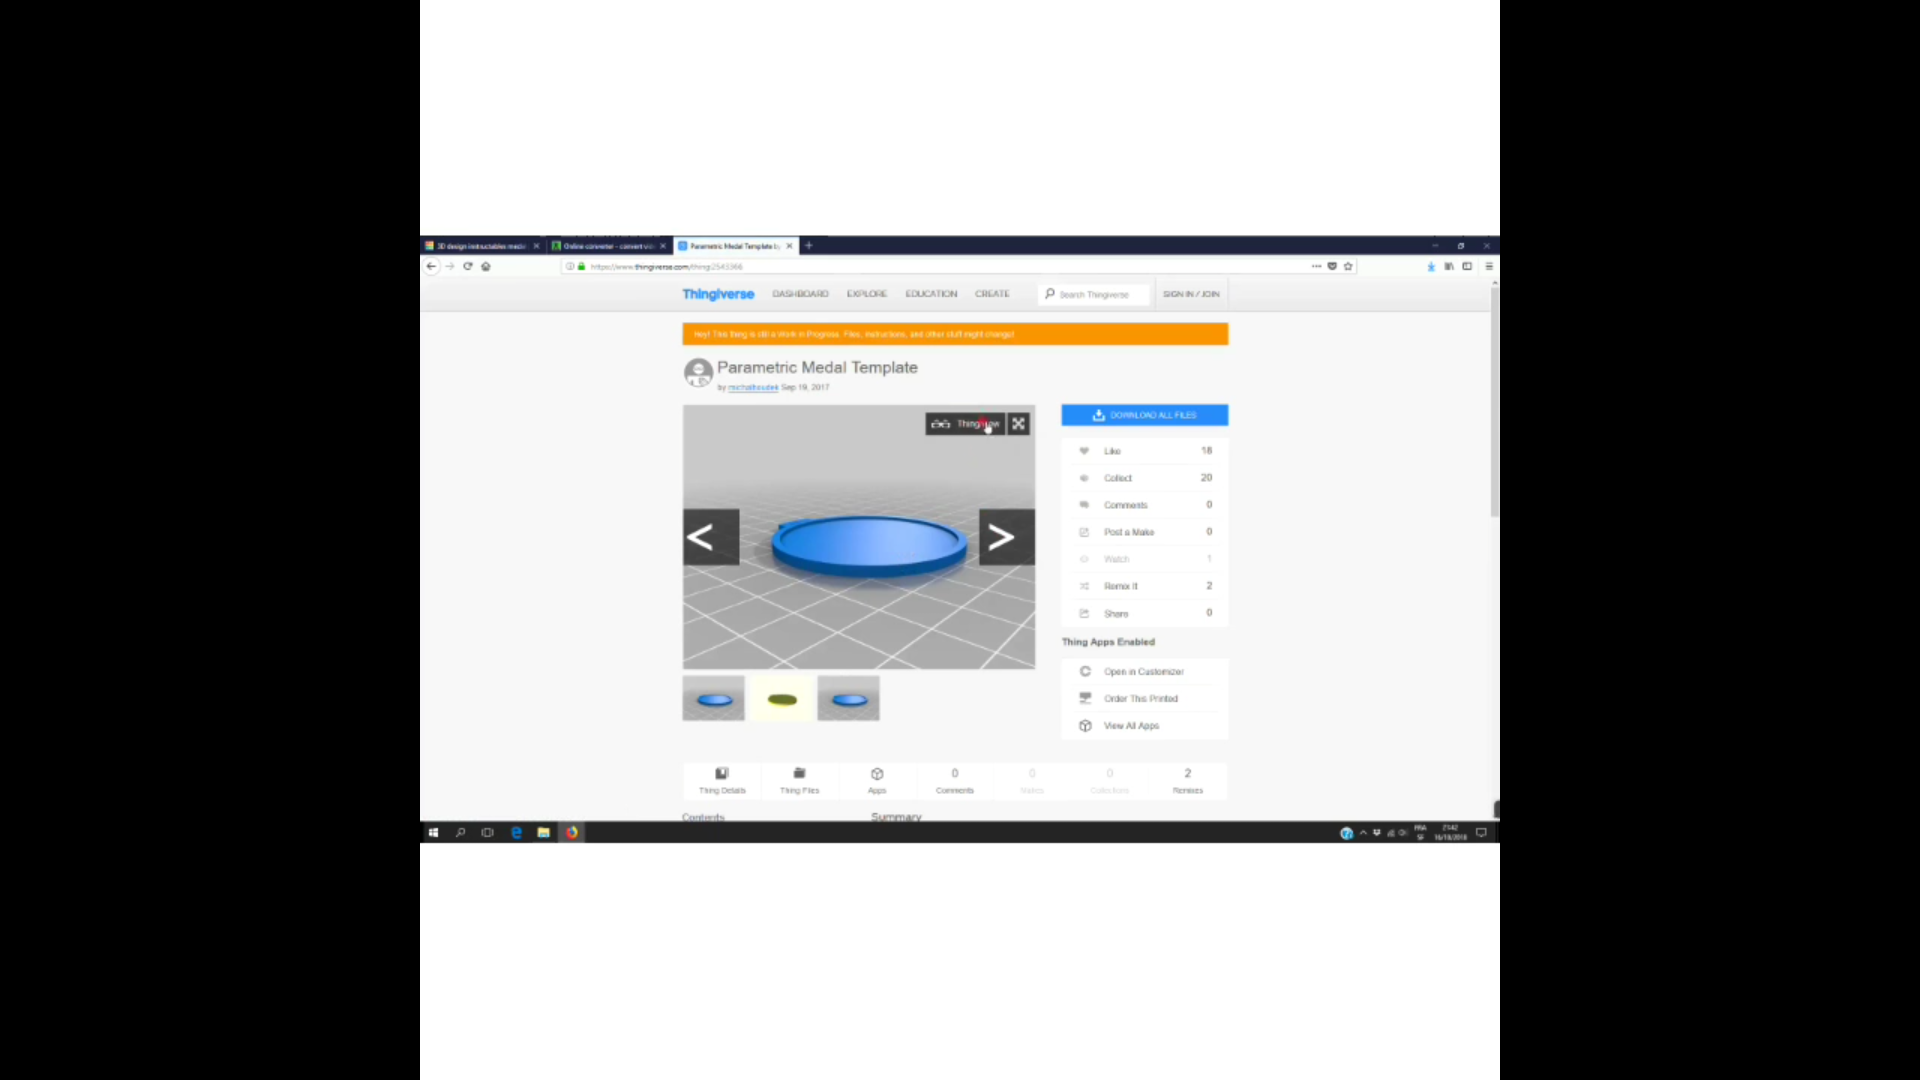Viewport: 1920px width, 1080px height.
Task: Click the author avatar beside the title
Action: point(698,373)
